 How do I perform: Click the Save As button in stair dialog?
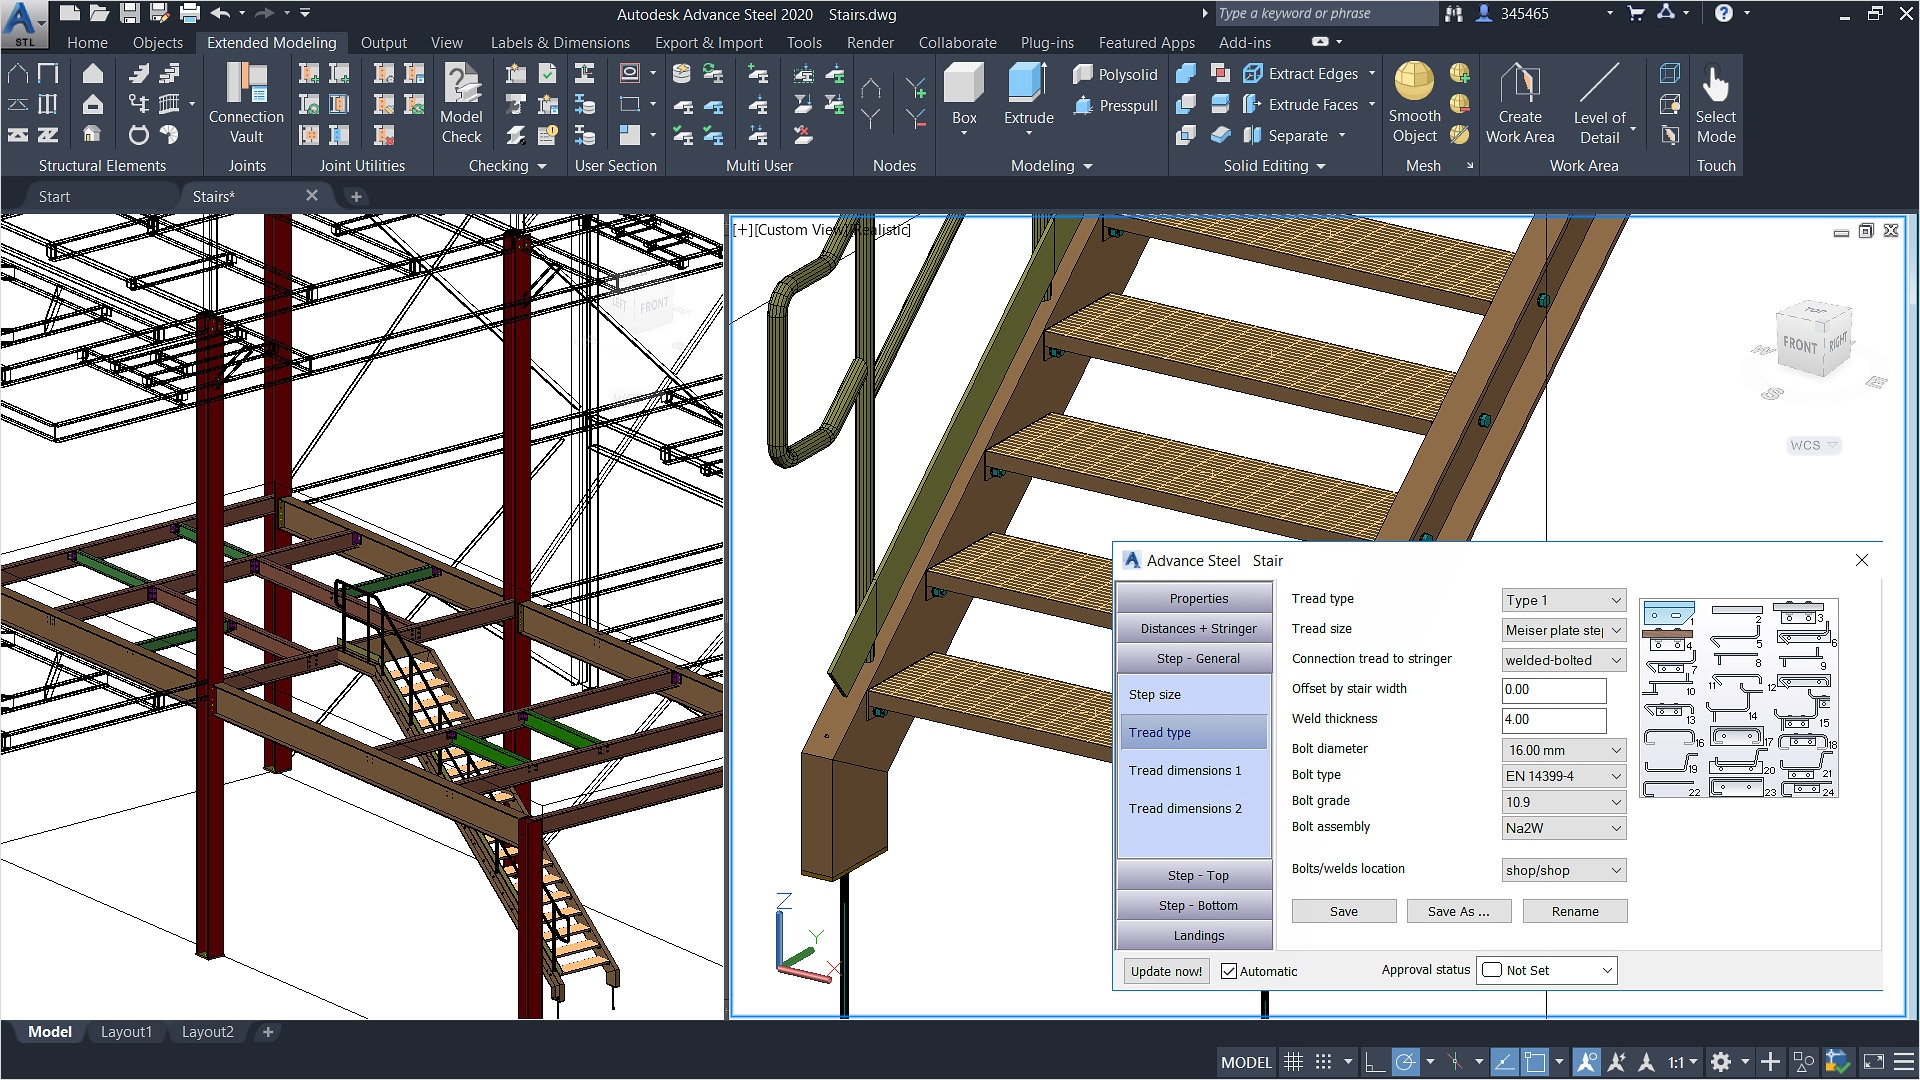[1458, 911]
